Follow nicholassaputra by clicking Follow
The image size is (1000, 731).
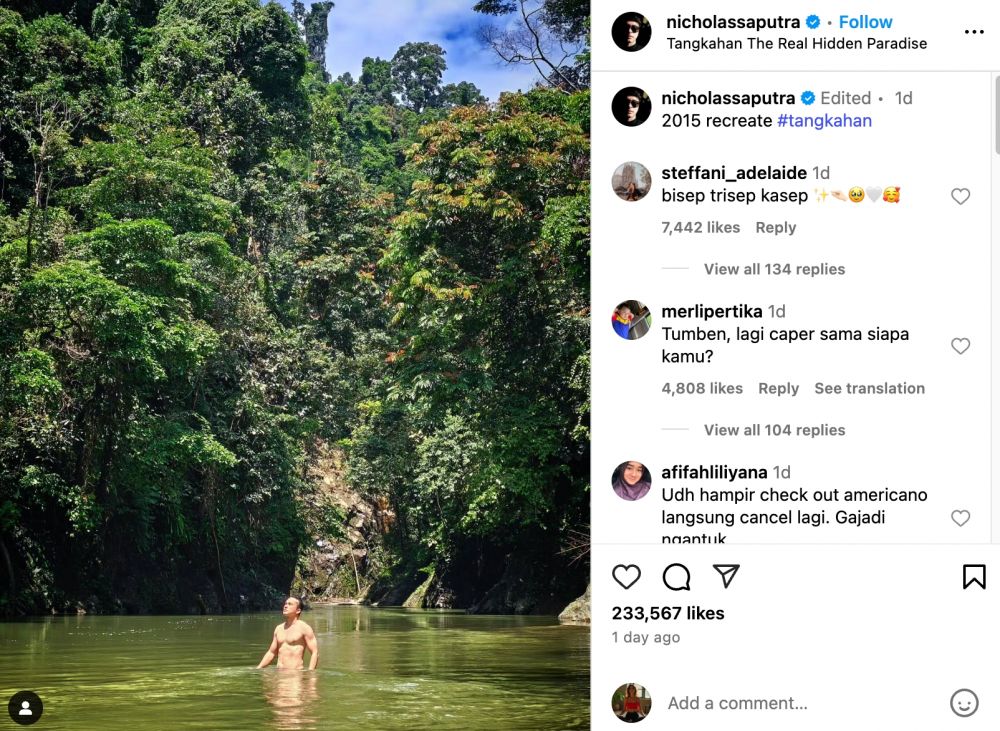[865, 21]
